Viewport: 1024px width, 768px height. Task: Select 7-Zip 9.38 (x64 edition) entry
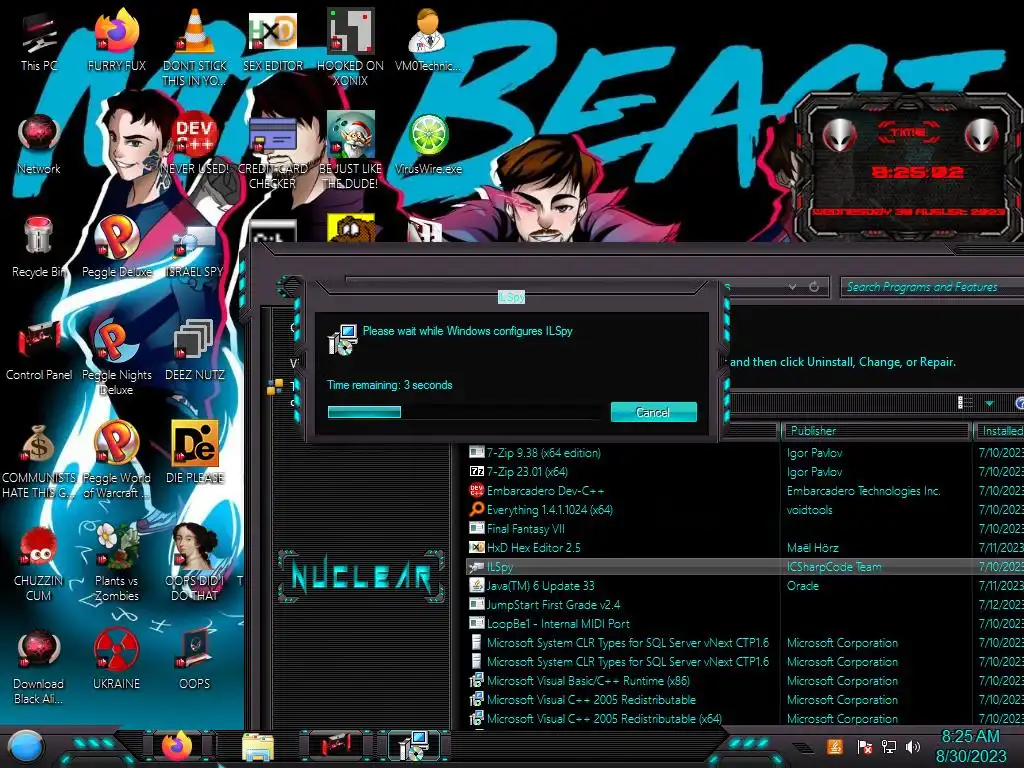coord(543,453)
